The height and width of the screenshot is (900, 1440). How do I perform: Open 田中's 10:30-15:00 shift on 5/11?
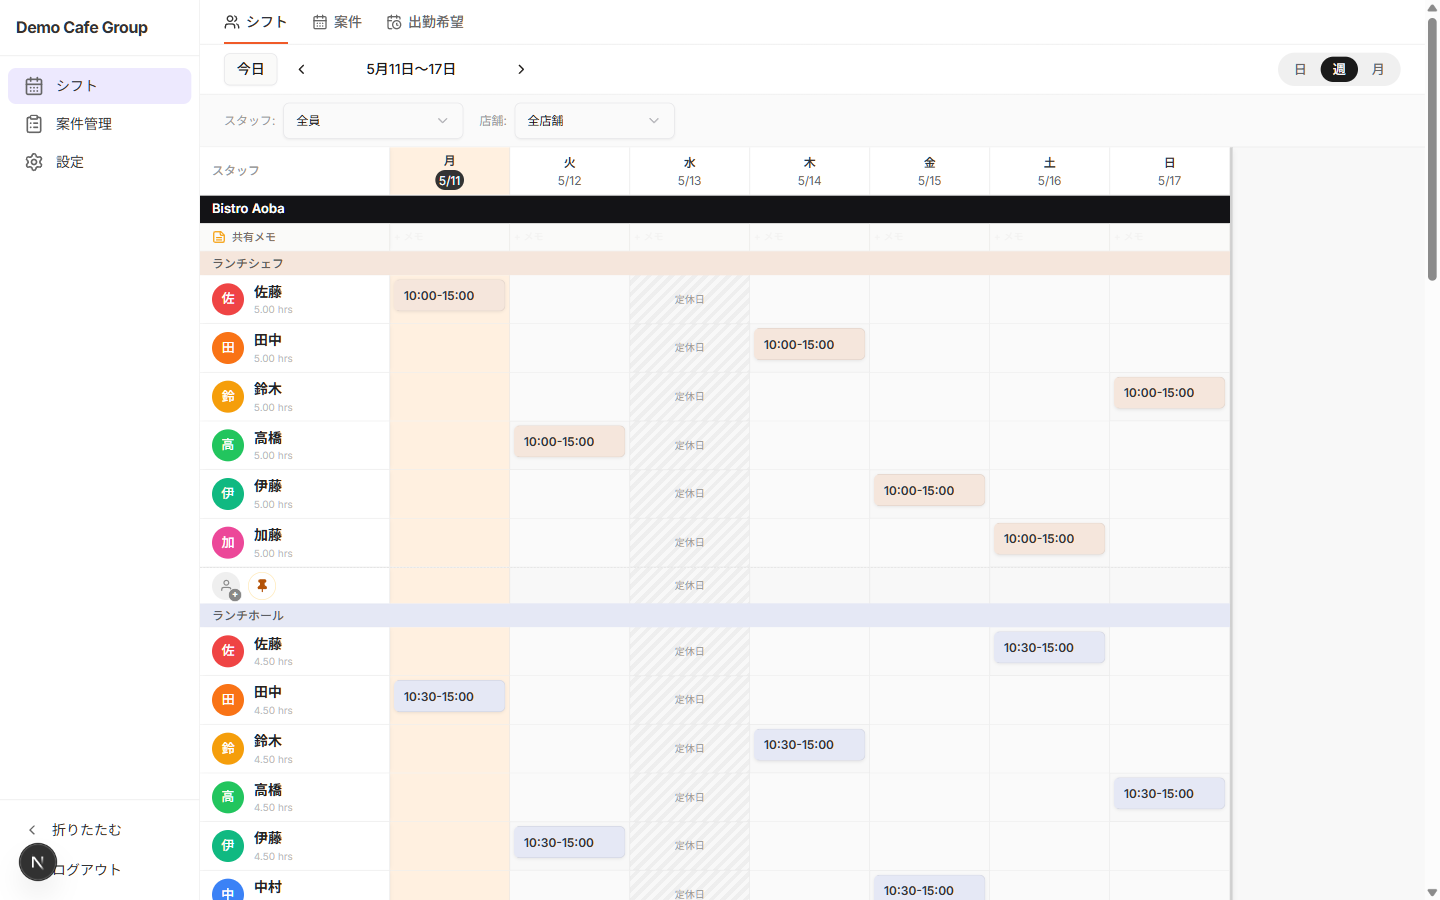coord(449,697)
